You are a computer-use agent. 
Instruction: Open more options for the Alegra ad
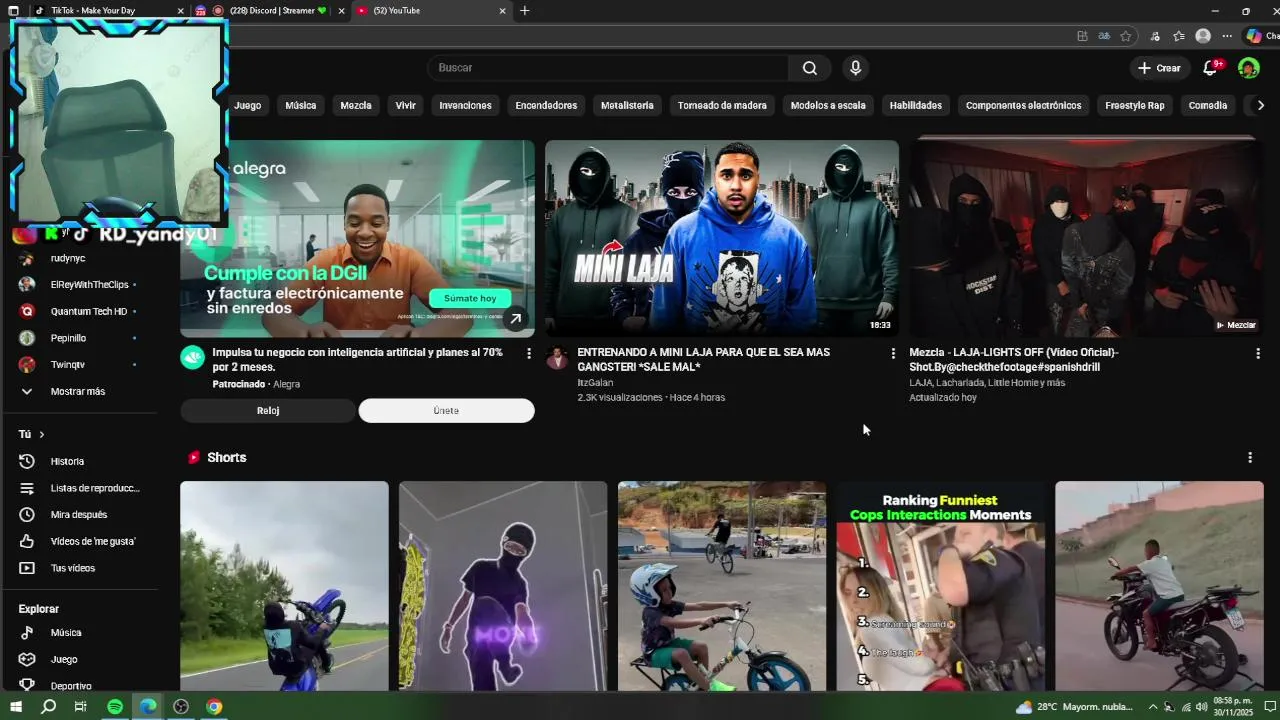[529, 353]
